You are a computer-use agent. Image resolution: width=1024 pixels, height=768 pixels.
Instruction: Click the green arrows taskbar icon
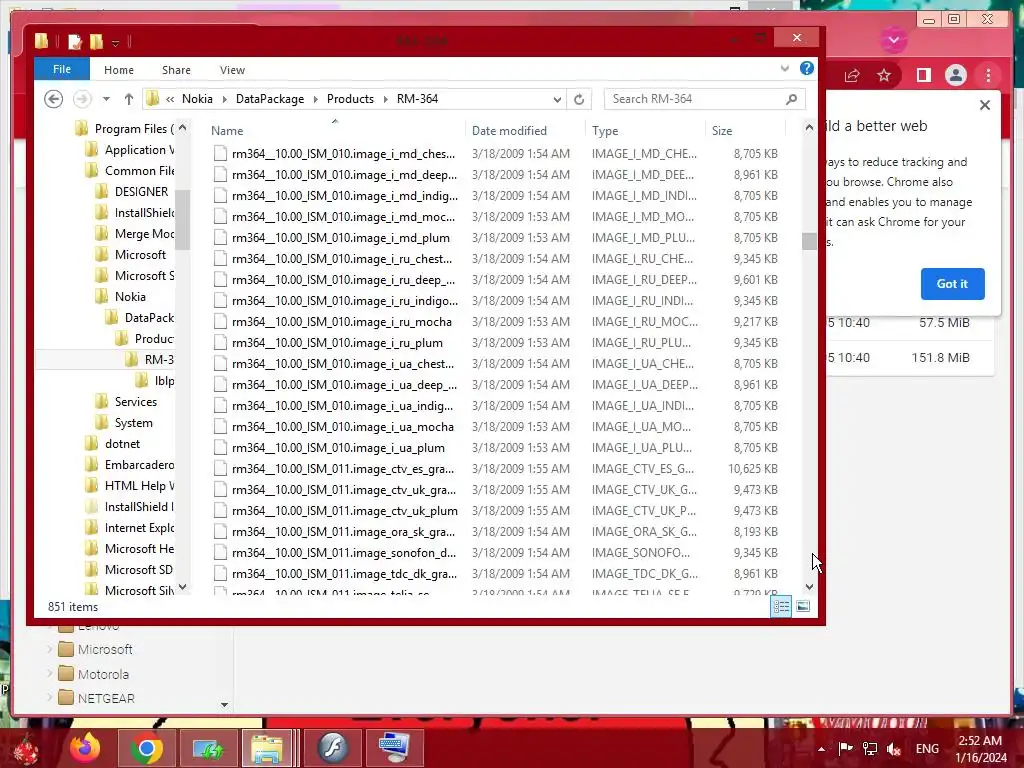pos(208,748)
